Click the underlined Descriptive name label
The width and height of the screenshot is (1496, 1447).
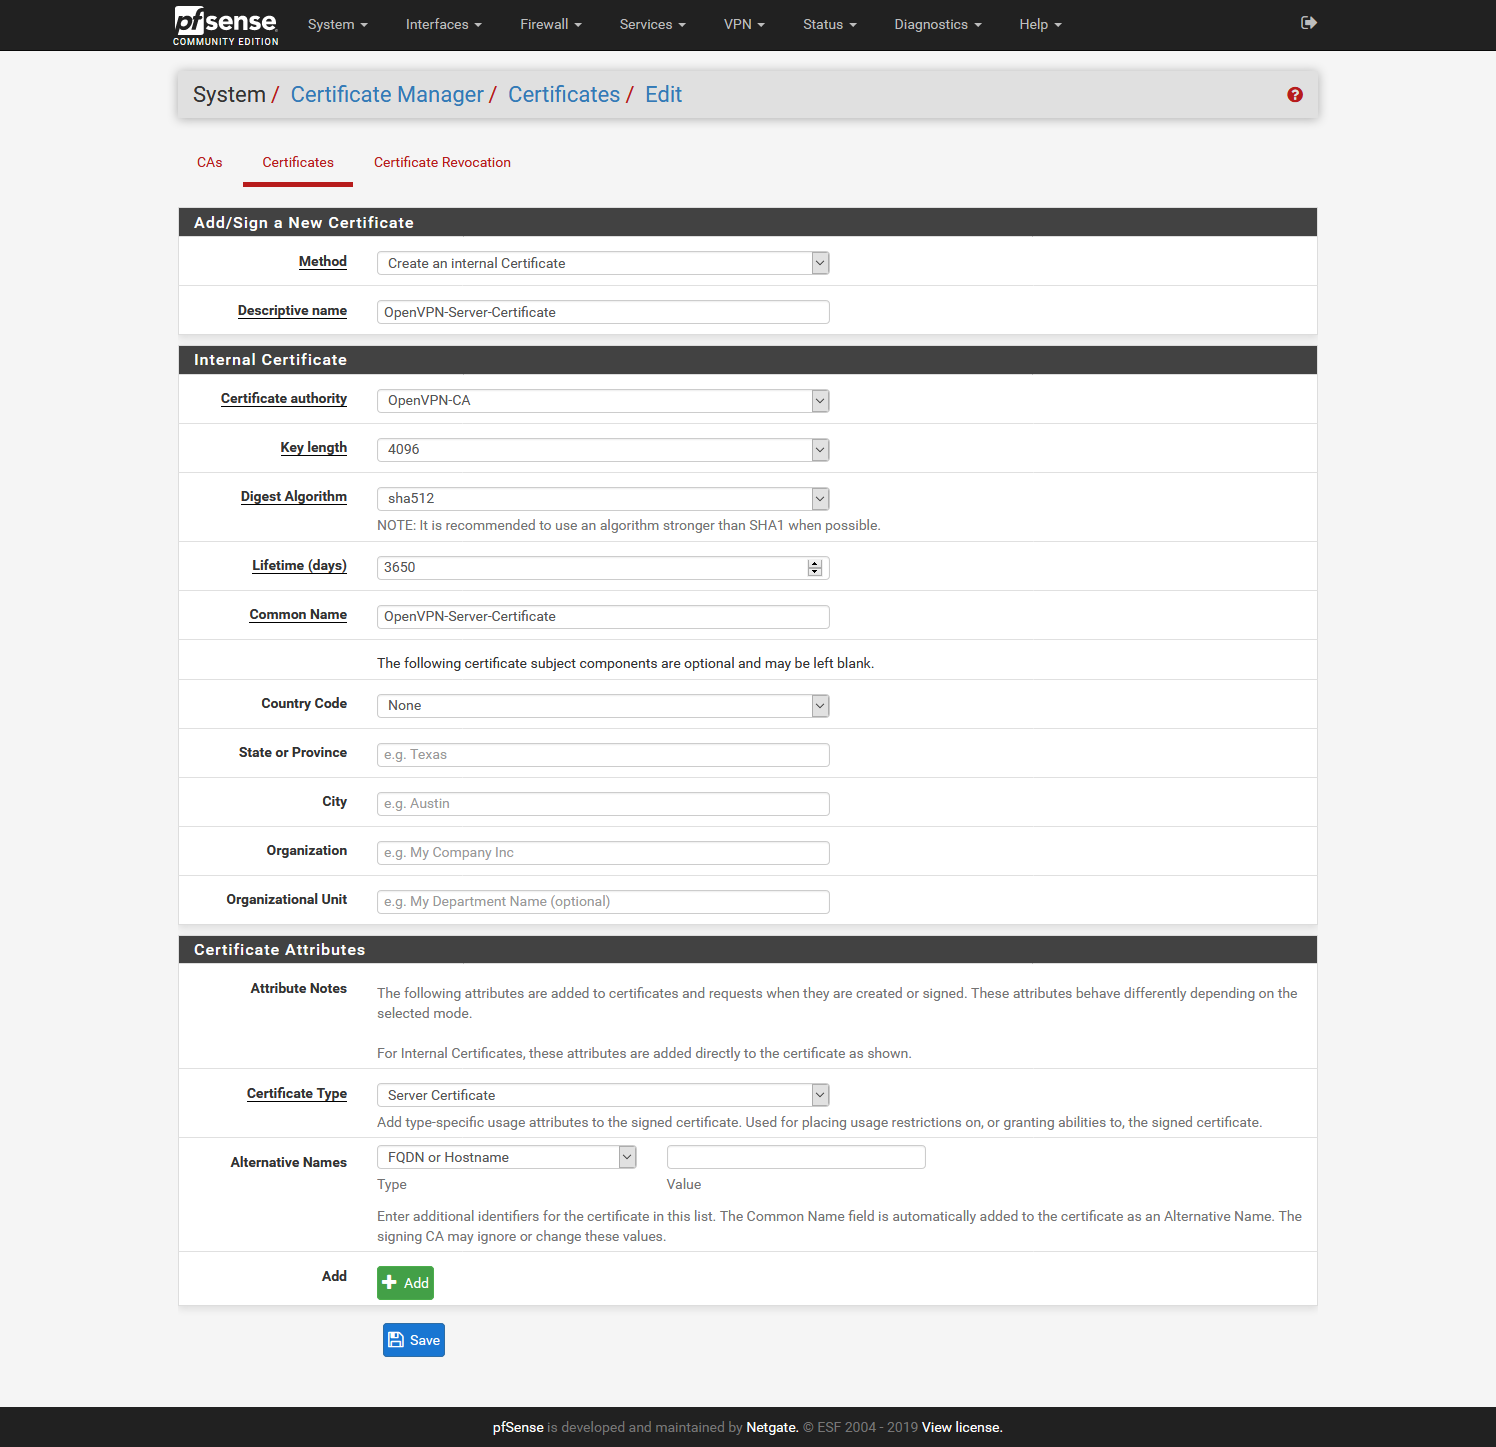(292, 310)
